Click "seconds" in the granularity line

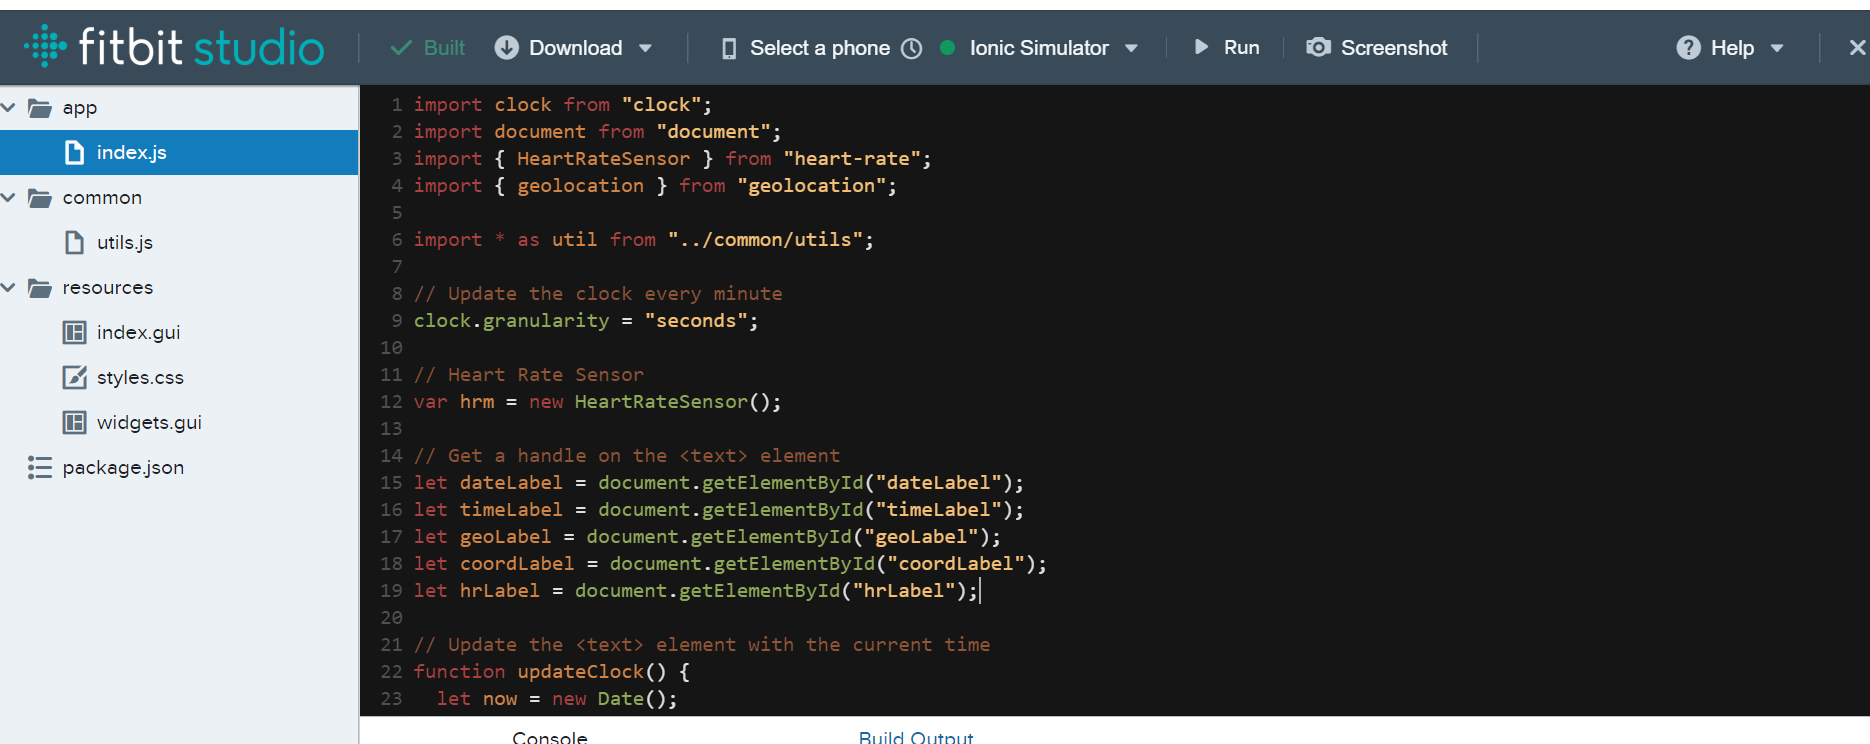point(696,321)
